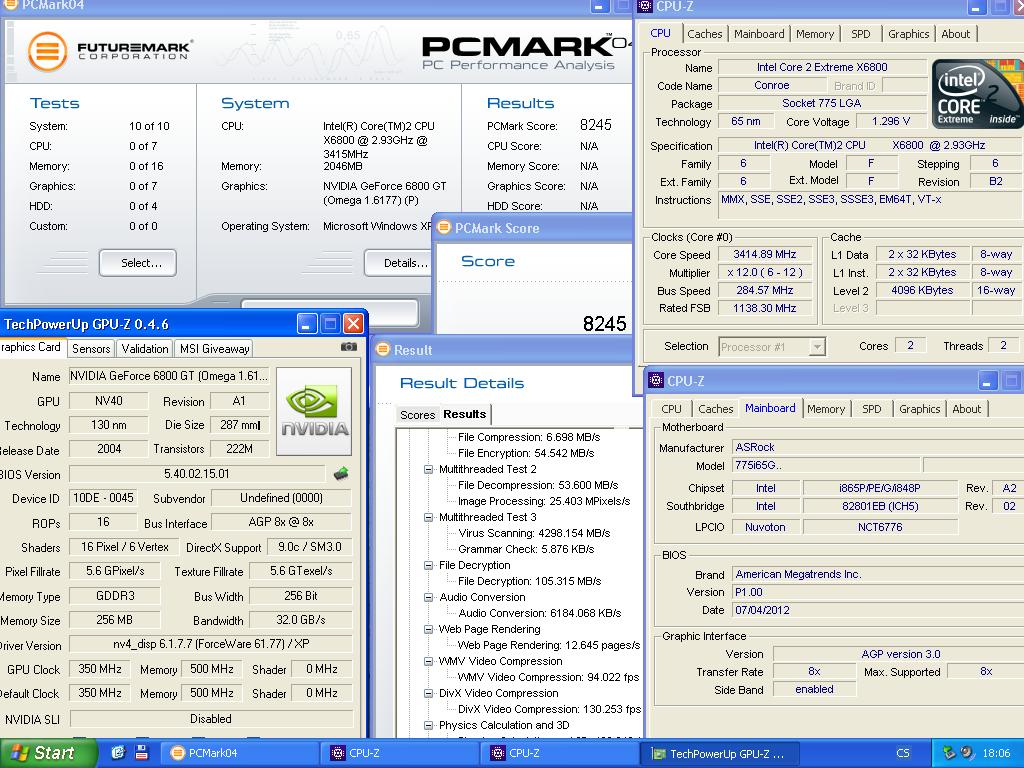Open Memory tab in top CPU-Z window
Image resolution: width=1024 pixels, height=768 pixels.
click(x=814, y=34)
